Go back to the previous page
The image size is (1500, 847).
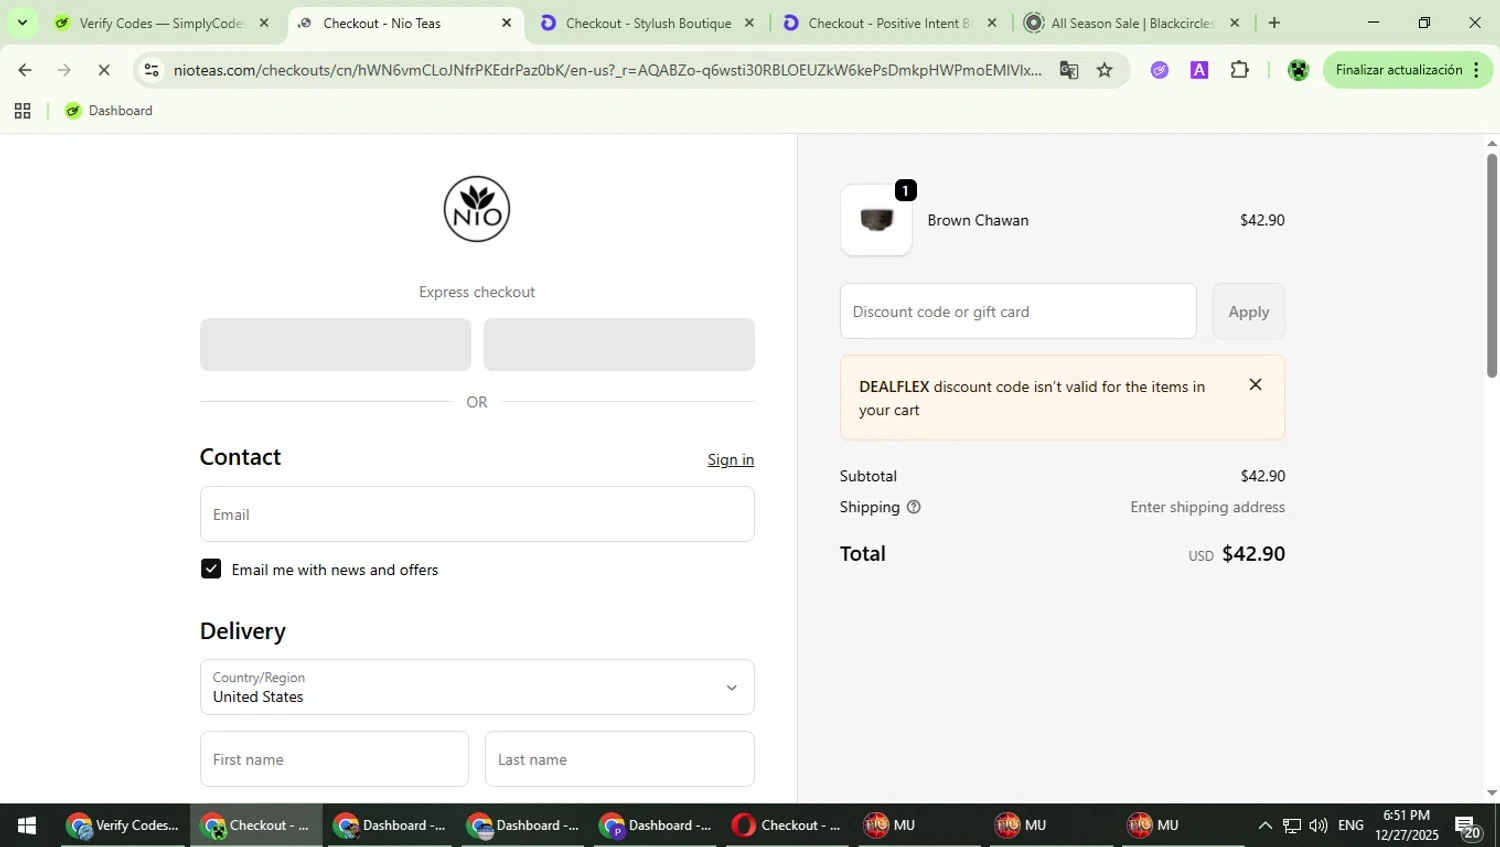25,70
